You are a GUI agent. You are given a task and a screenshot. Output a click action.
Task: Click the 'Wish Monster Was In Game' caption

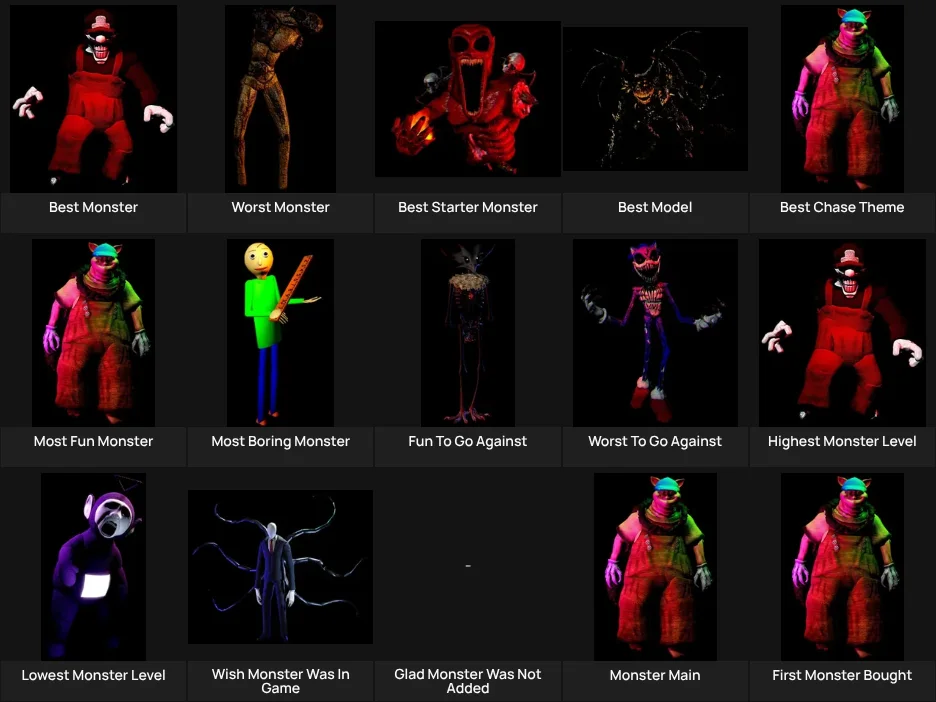(280, 681)
